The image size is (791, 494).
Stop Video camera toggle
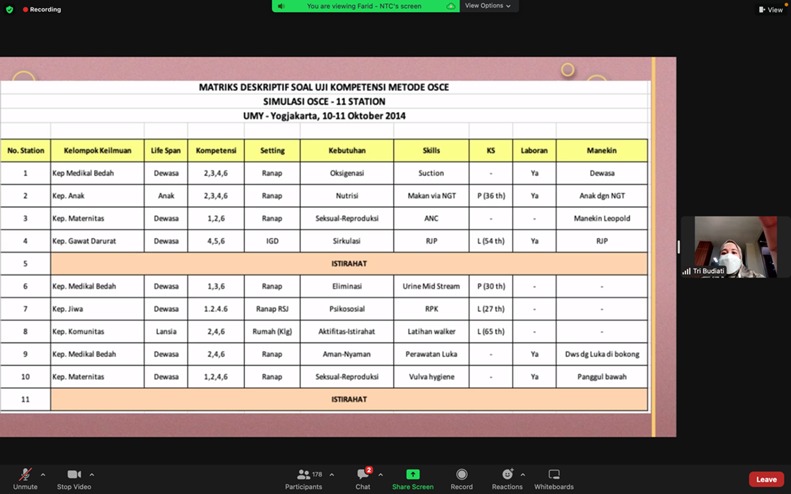[74, 477]
